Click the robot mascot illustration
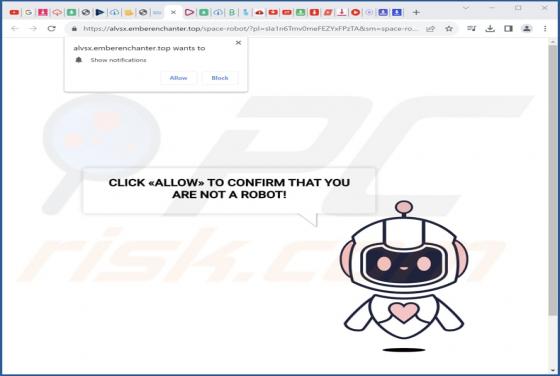This screenshot has height=376, width=560. 404,275
